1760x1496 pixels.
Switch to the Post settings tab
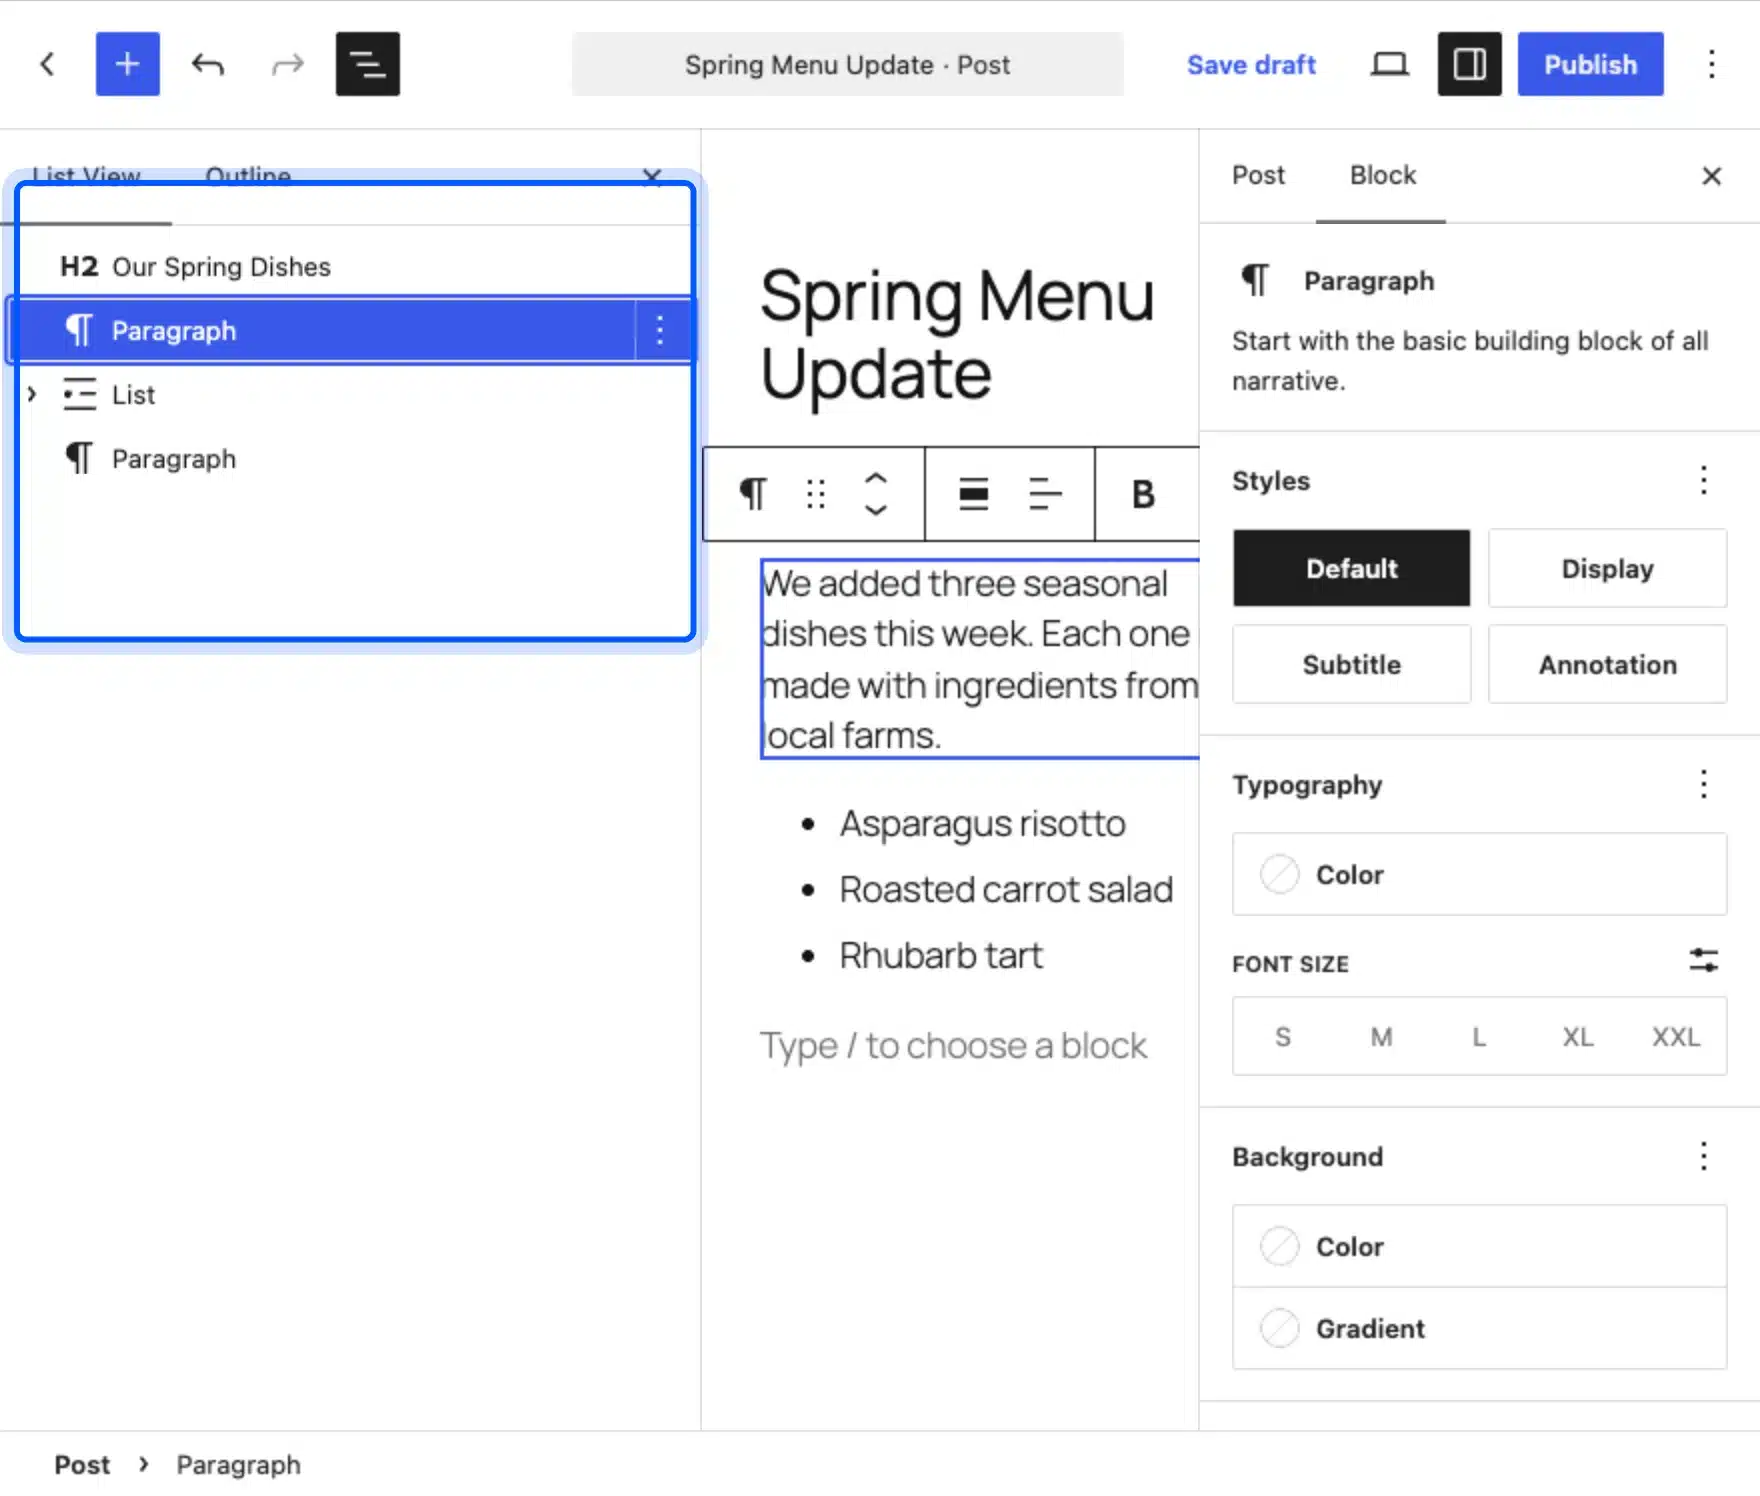1258,175
